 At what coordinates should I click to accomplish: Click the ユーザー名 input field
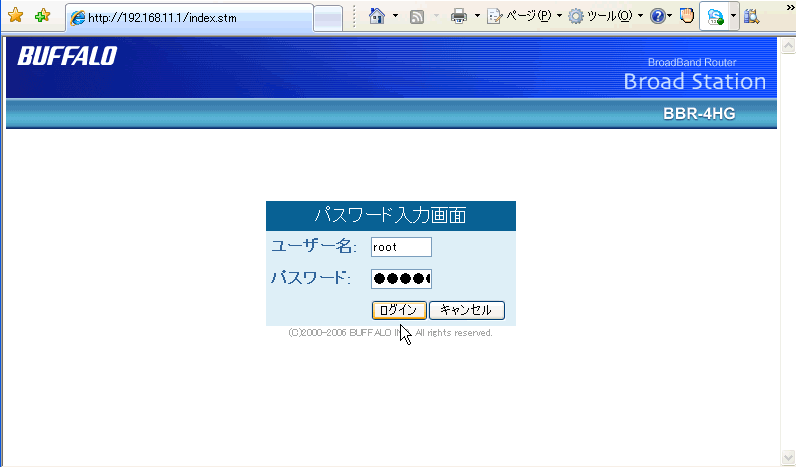point(401,247)
